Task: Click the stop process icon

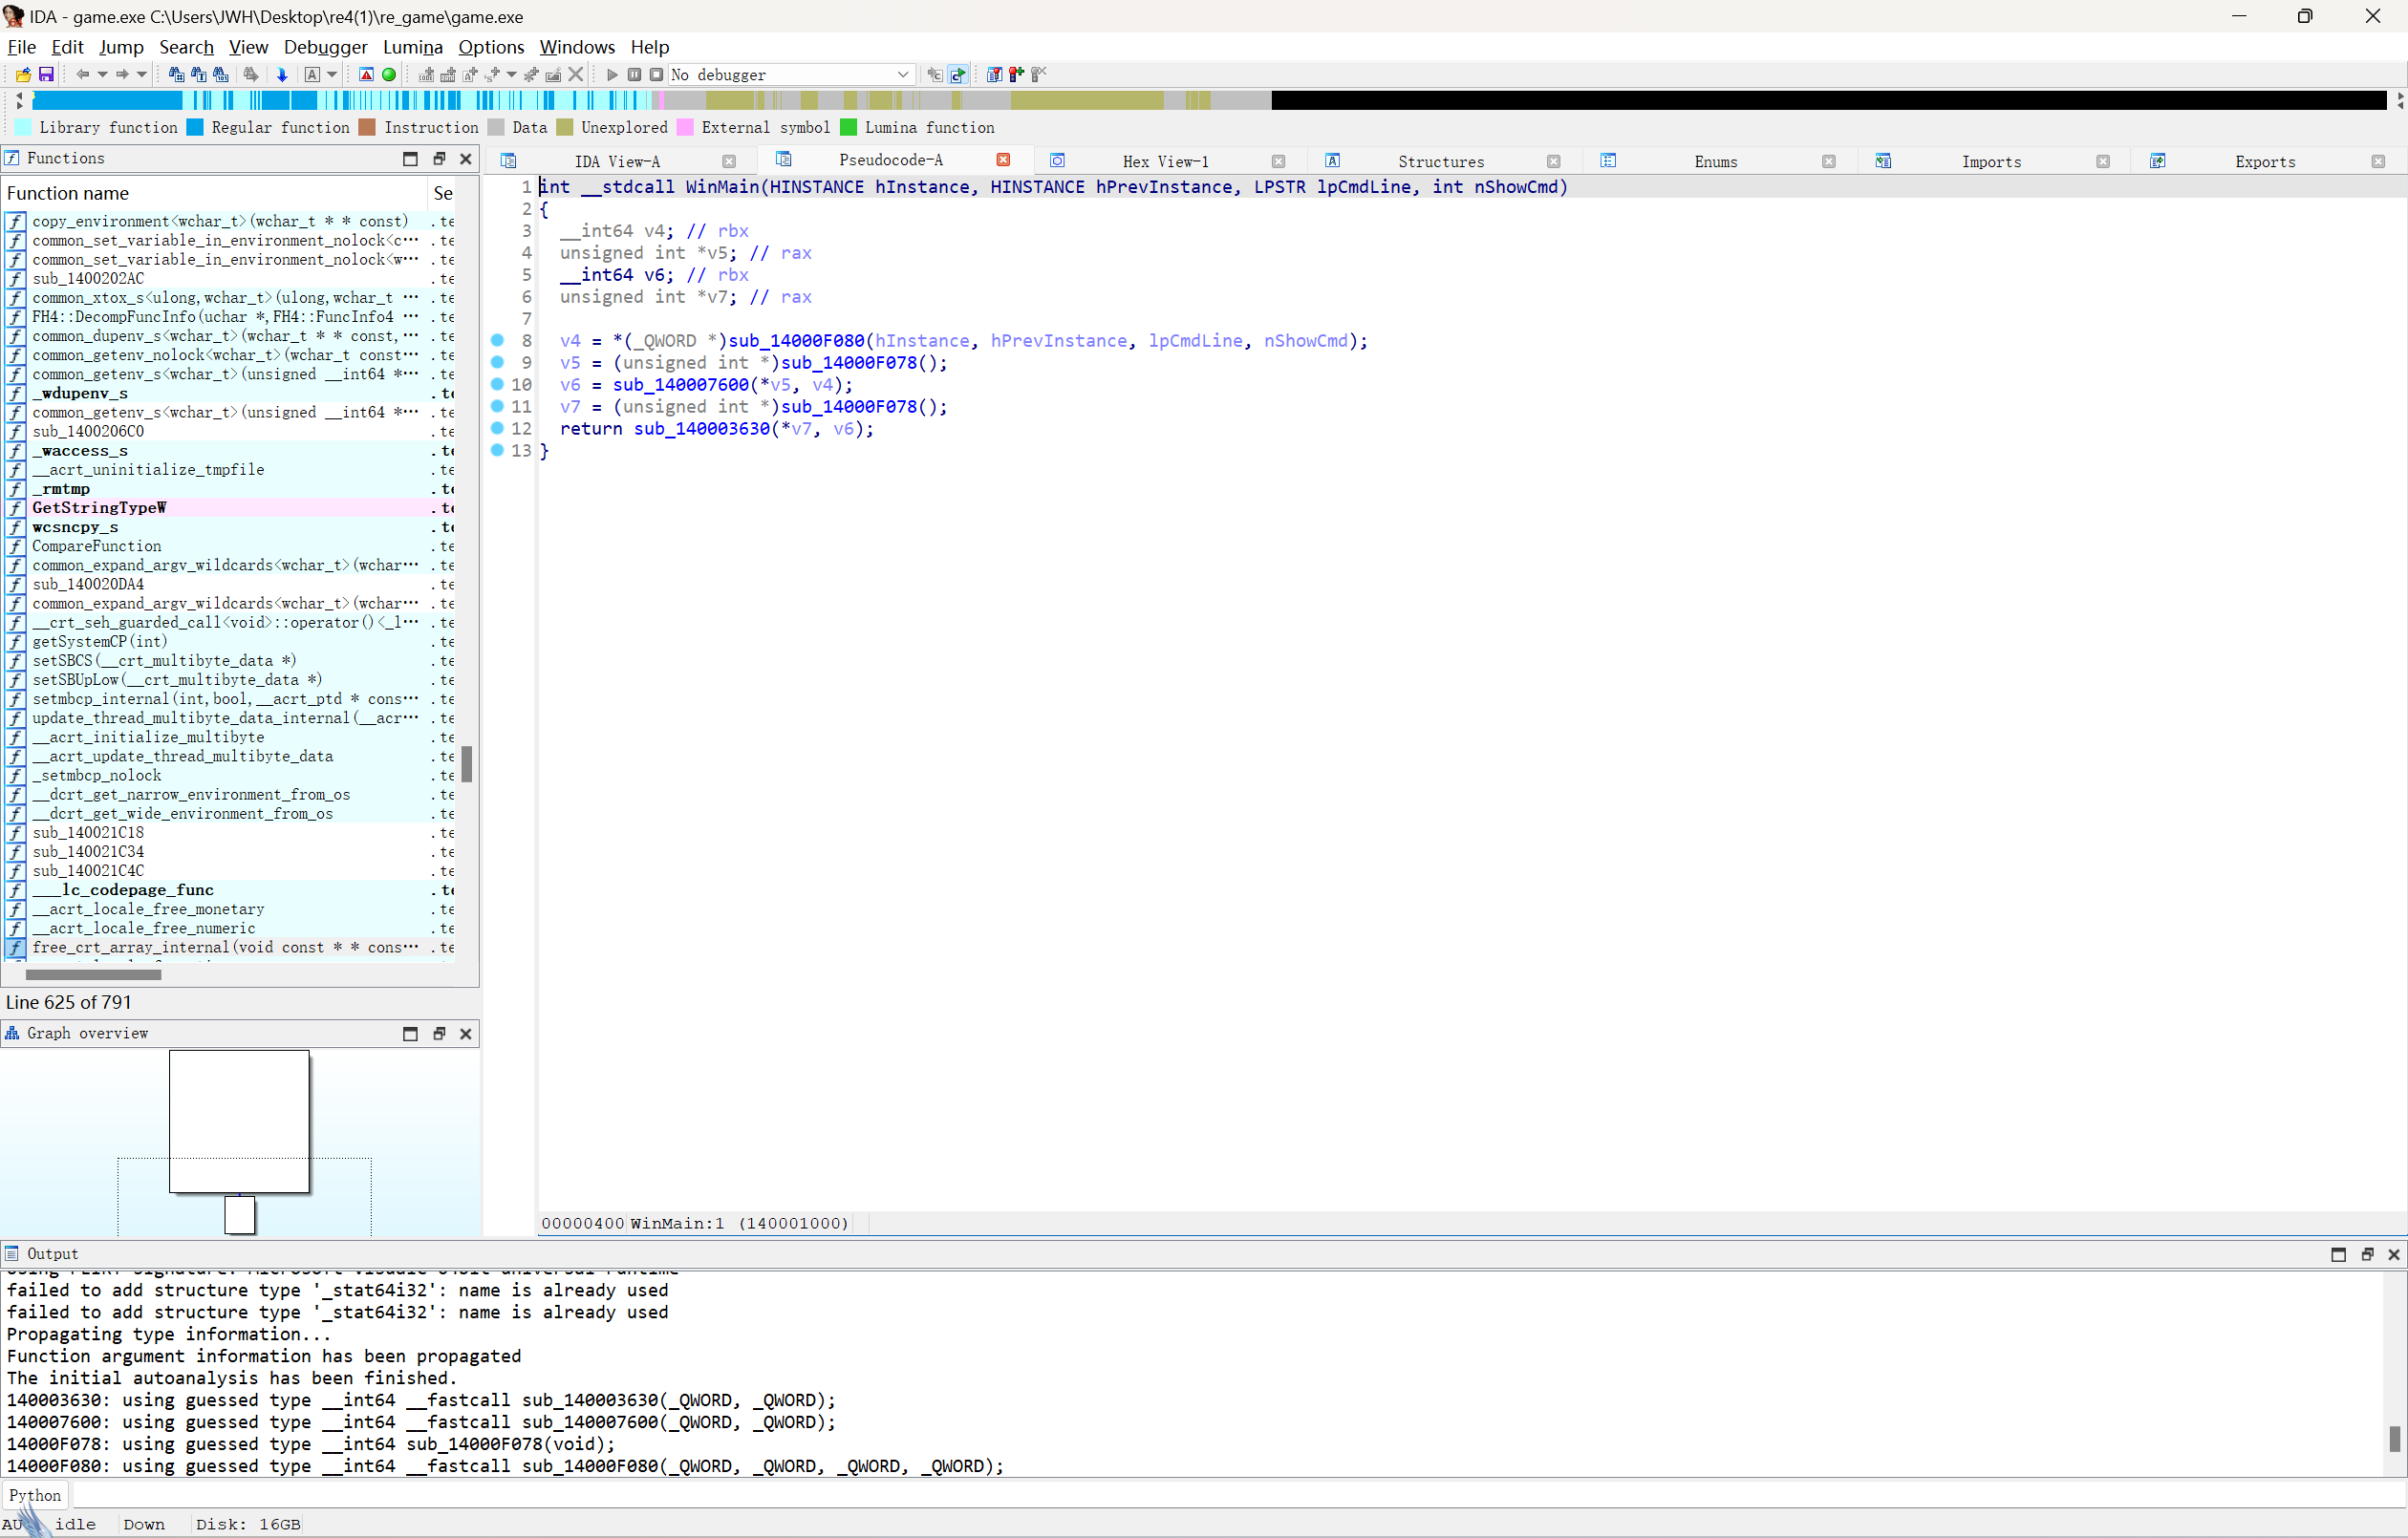Action: coord(656,74)
